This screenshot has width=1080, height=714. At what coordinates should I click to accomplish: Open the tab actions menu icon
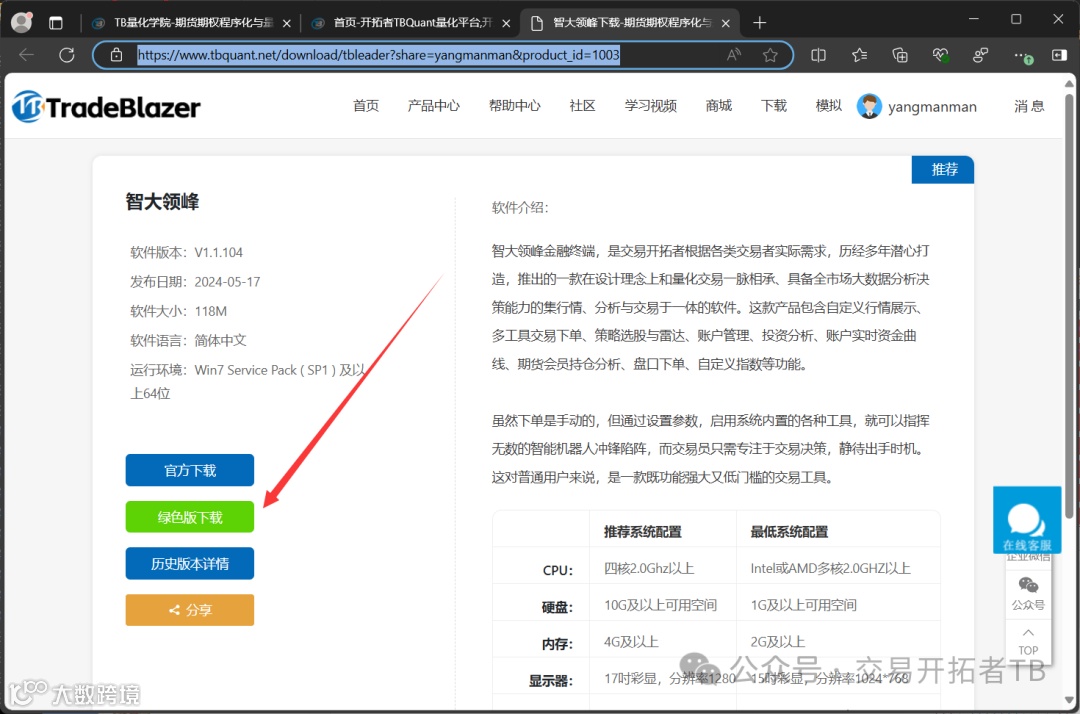point(56,23)
